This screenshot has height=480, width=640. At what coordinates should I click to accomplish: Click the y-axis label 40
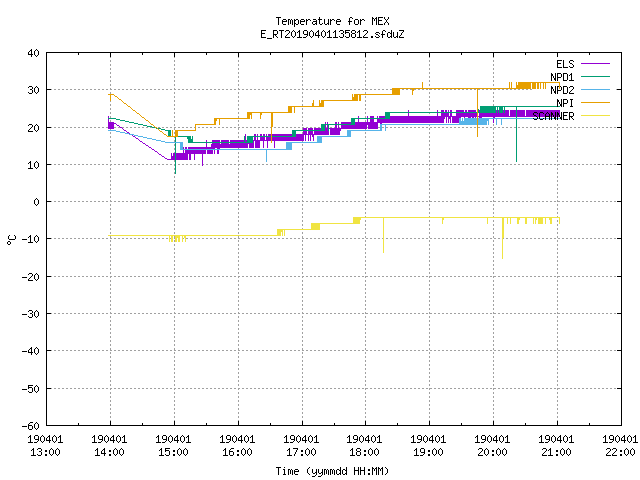pos(33,53)
